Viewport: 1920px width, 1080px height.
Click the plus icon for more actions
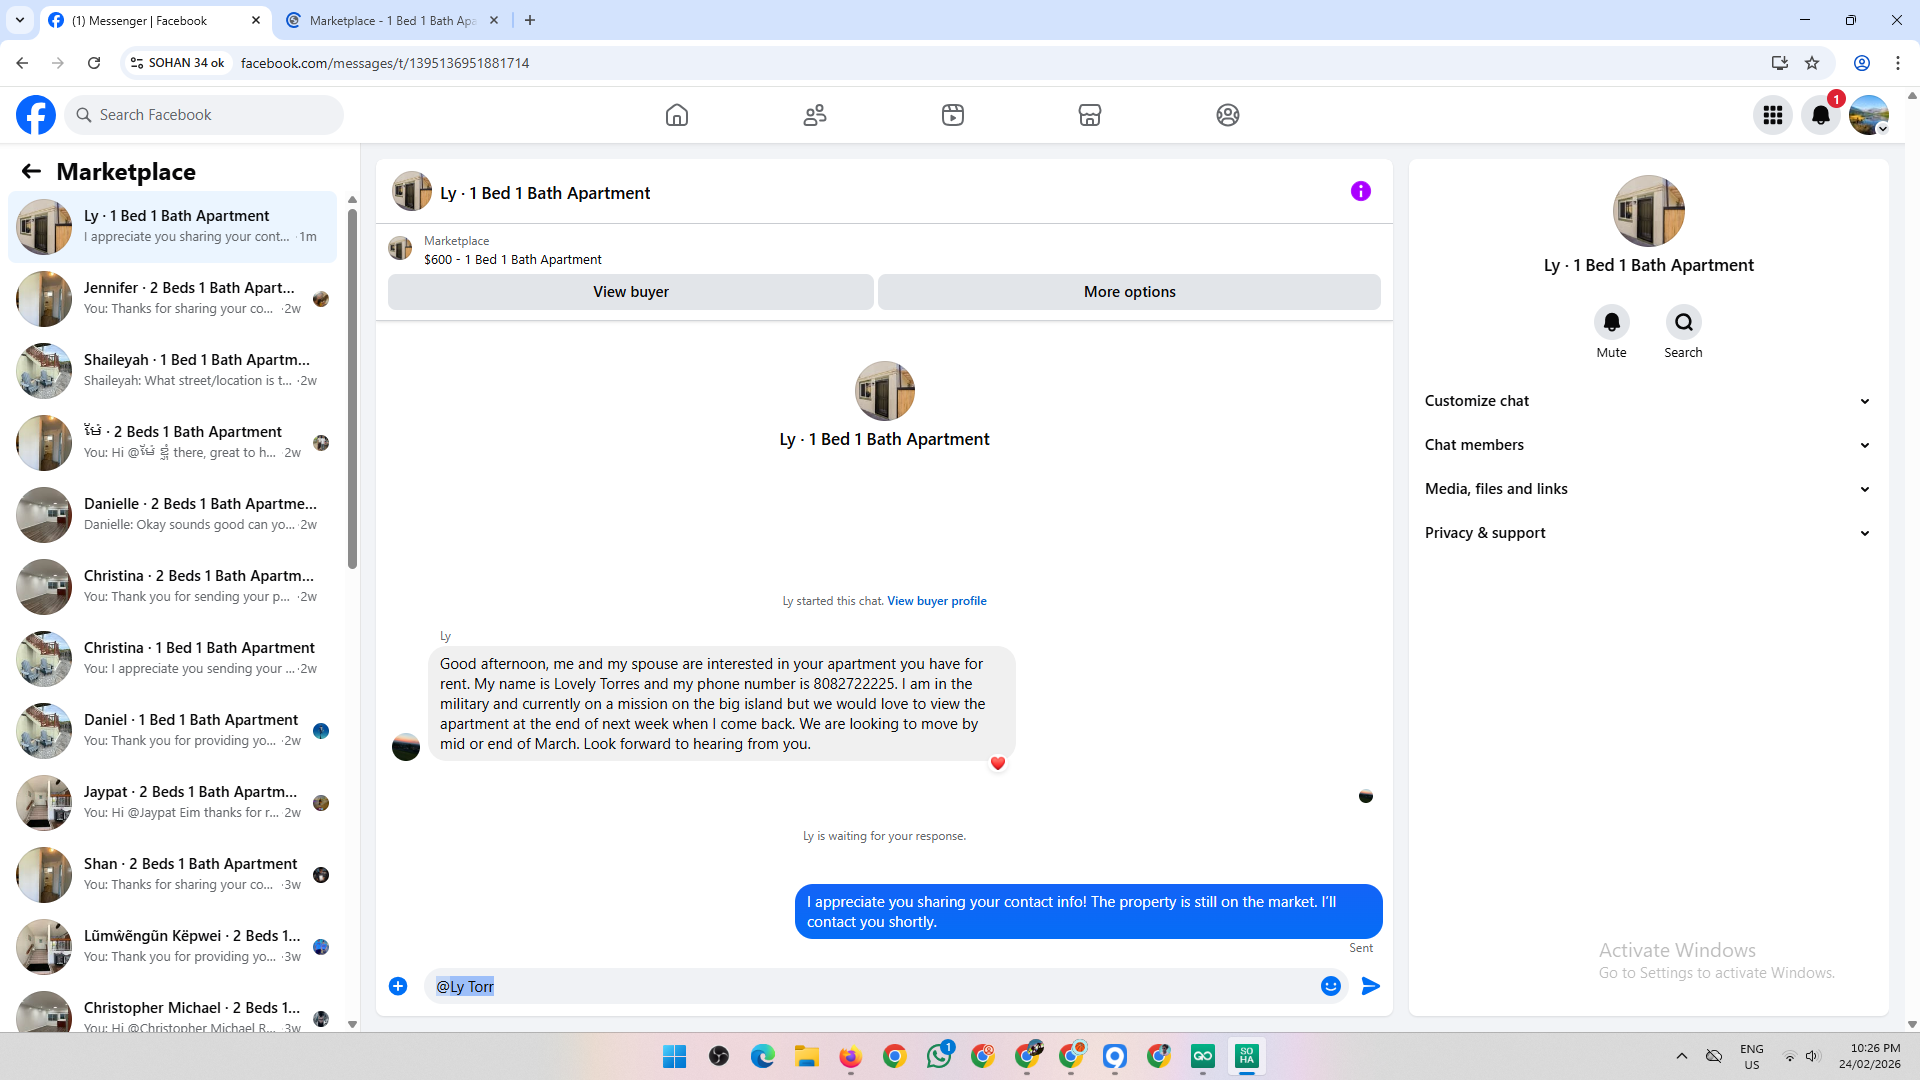(x=398, y=986)
